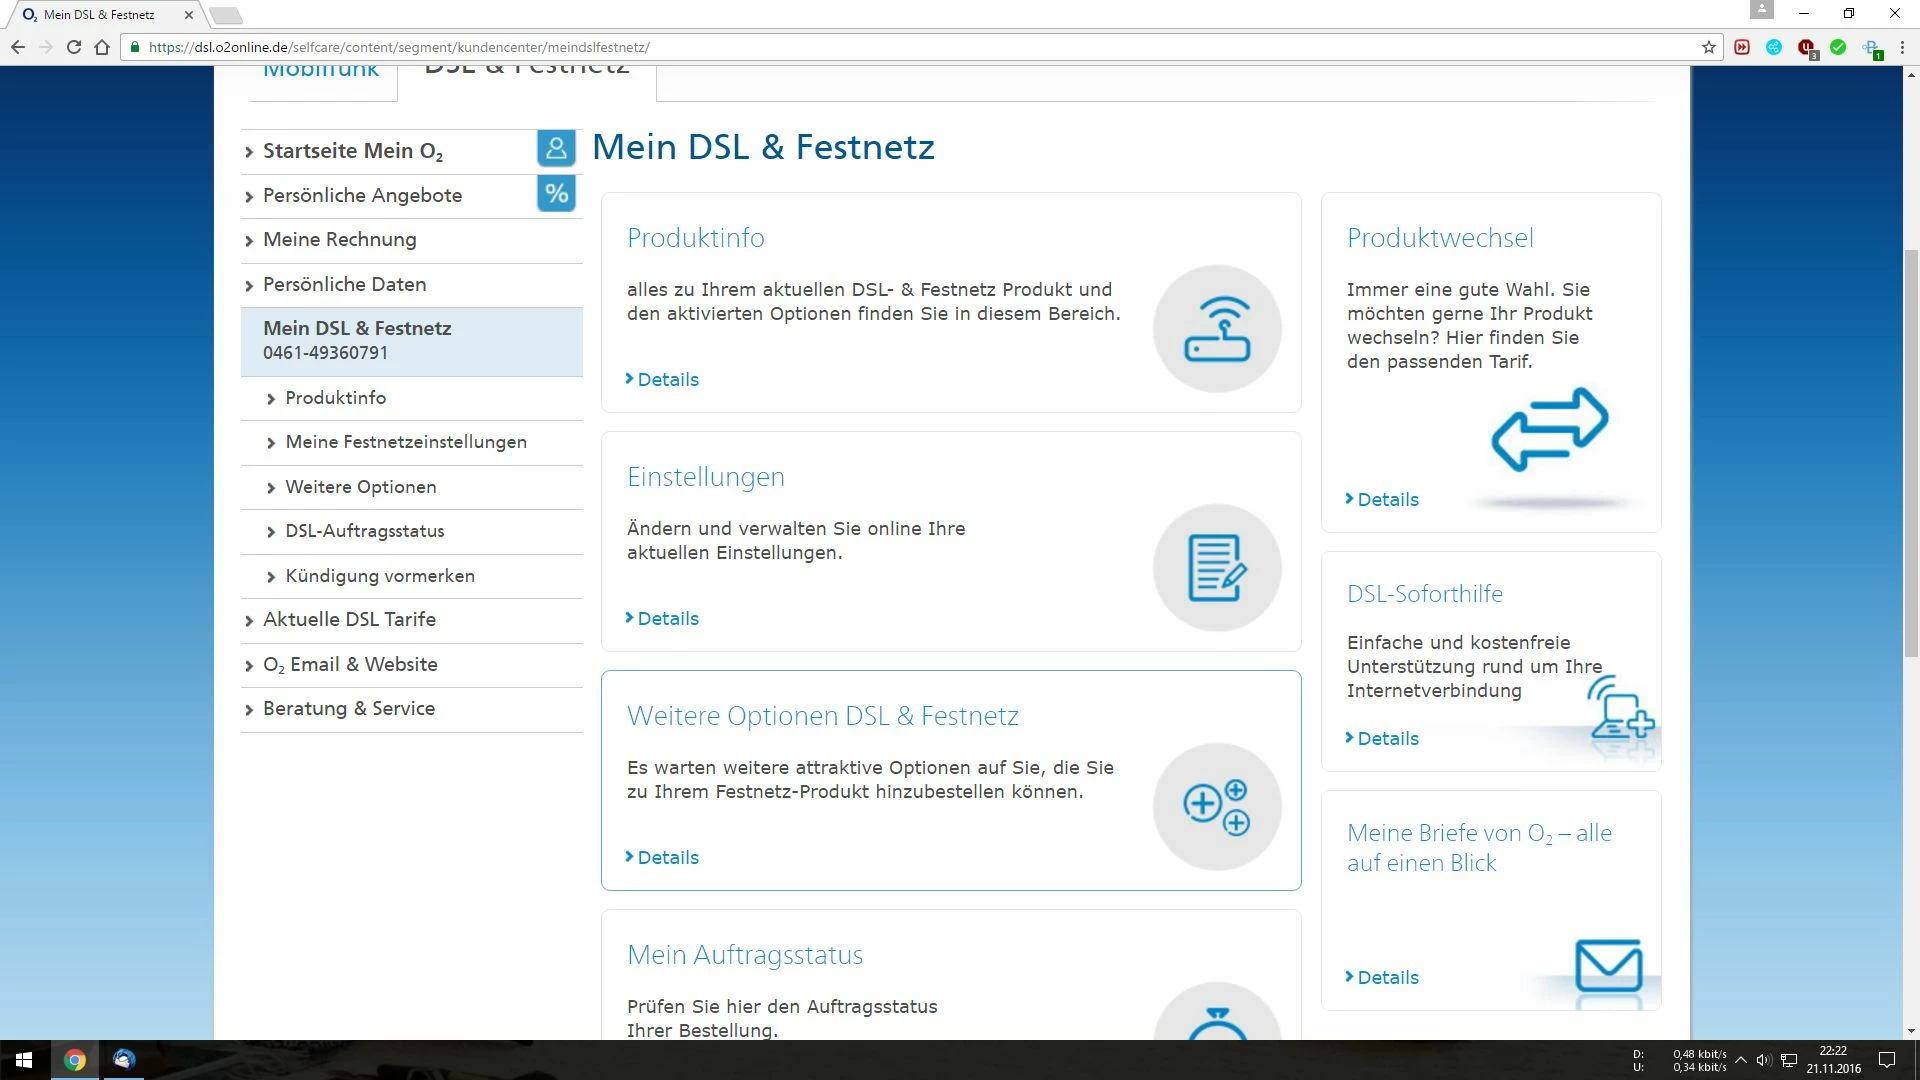Expand Beratung & Service sidebar entry
Screen dimensions: 1920x1080
click(x=349, y=709)
